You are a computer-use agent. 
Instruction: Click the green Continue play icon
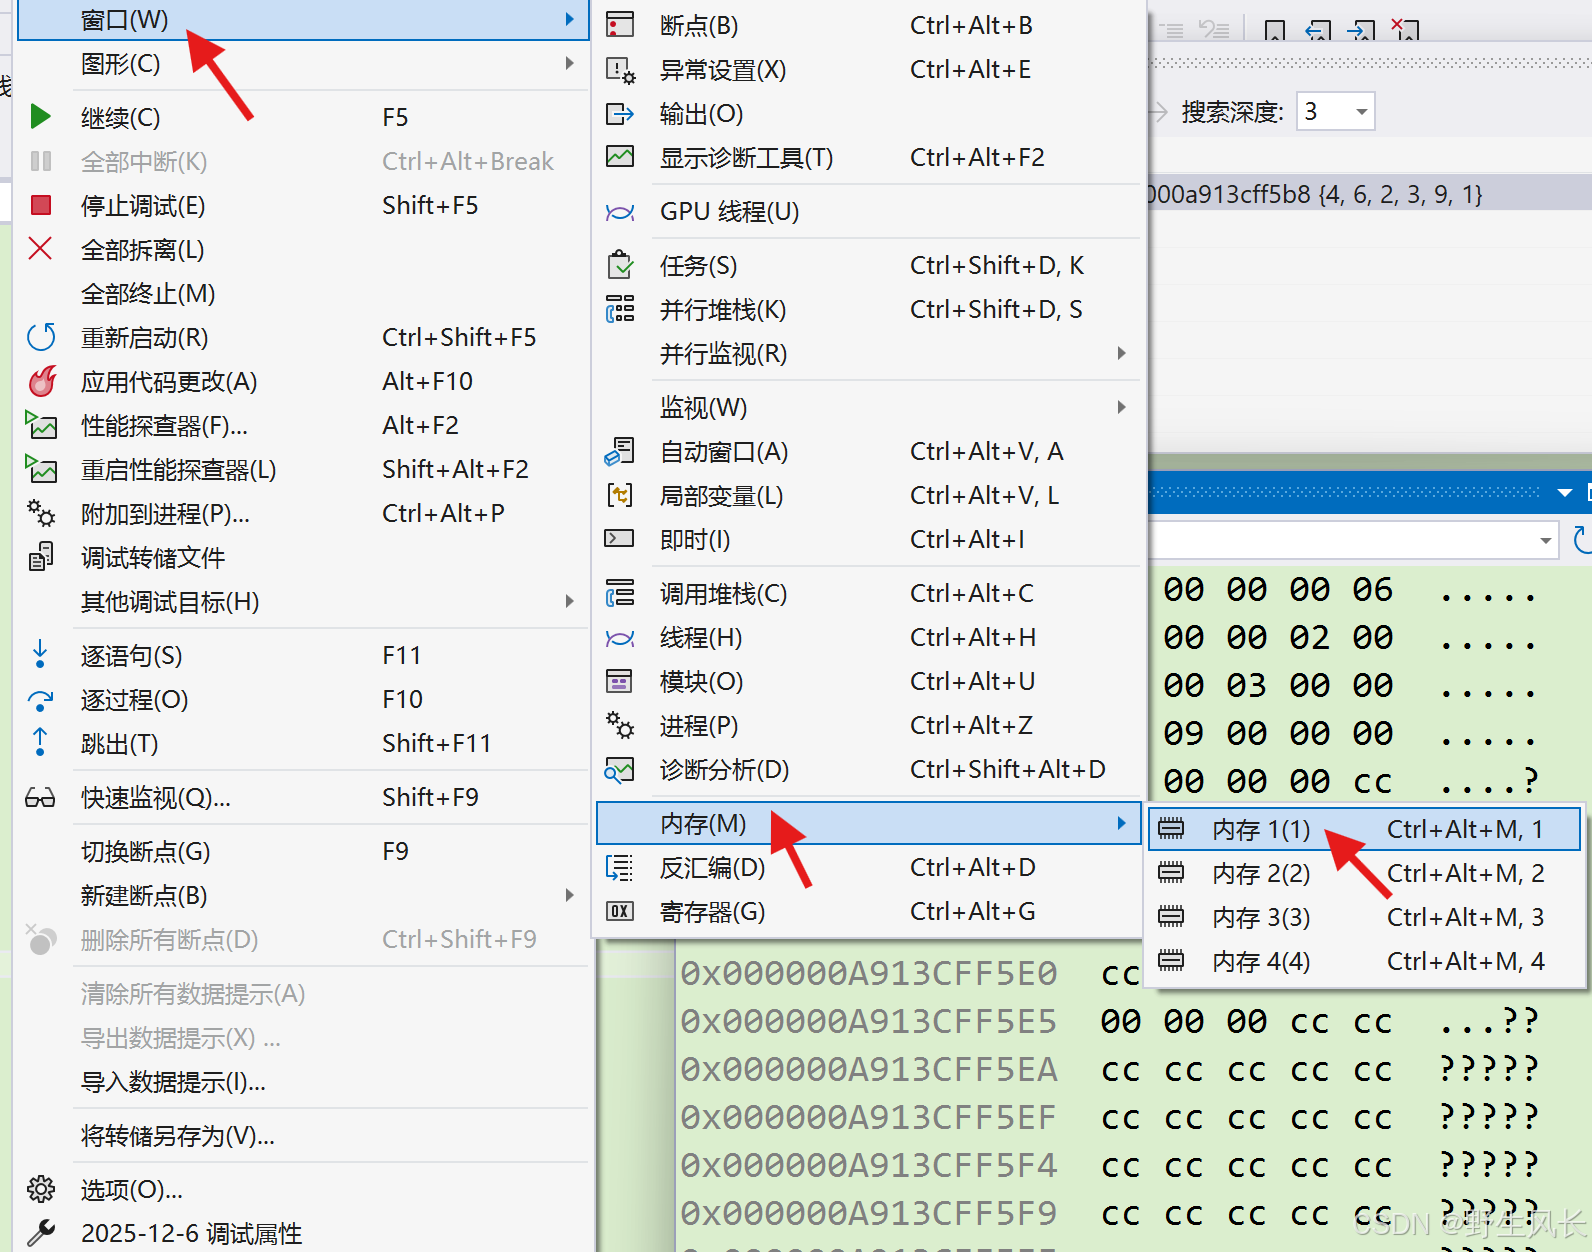click(x=40, y=117)
